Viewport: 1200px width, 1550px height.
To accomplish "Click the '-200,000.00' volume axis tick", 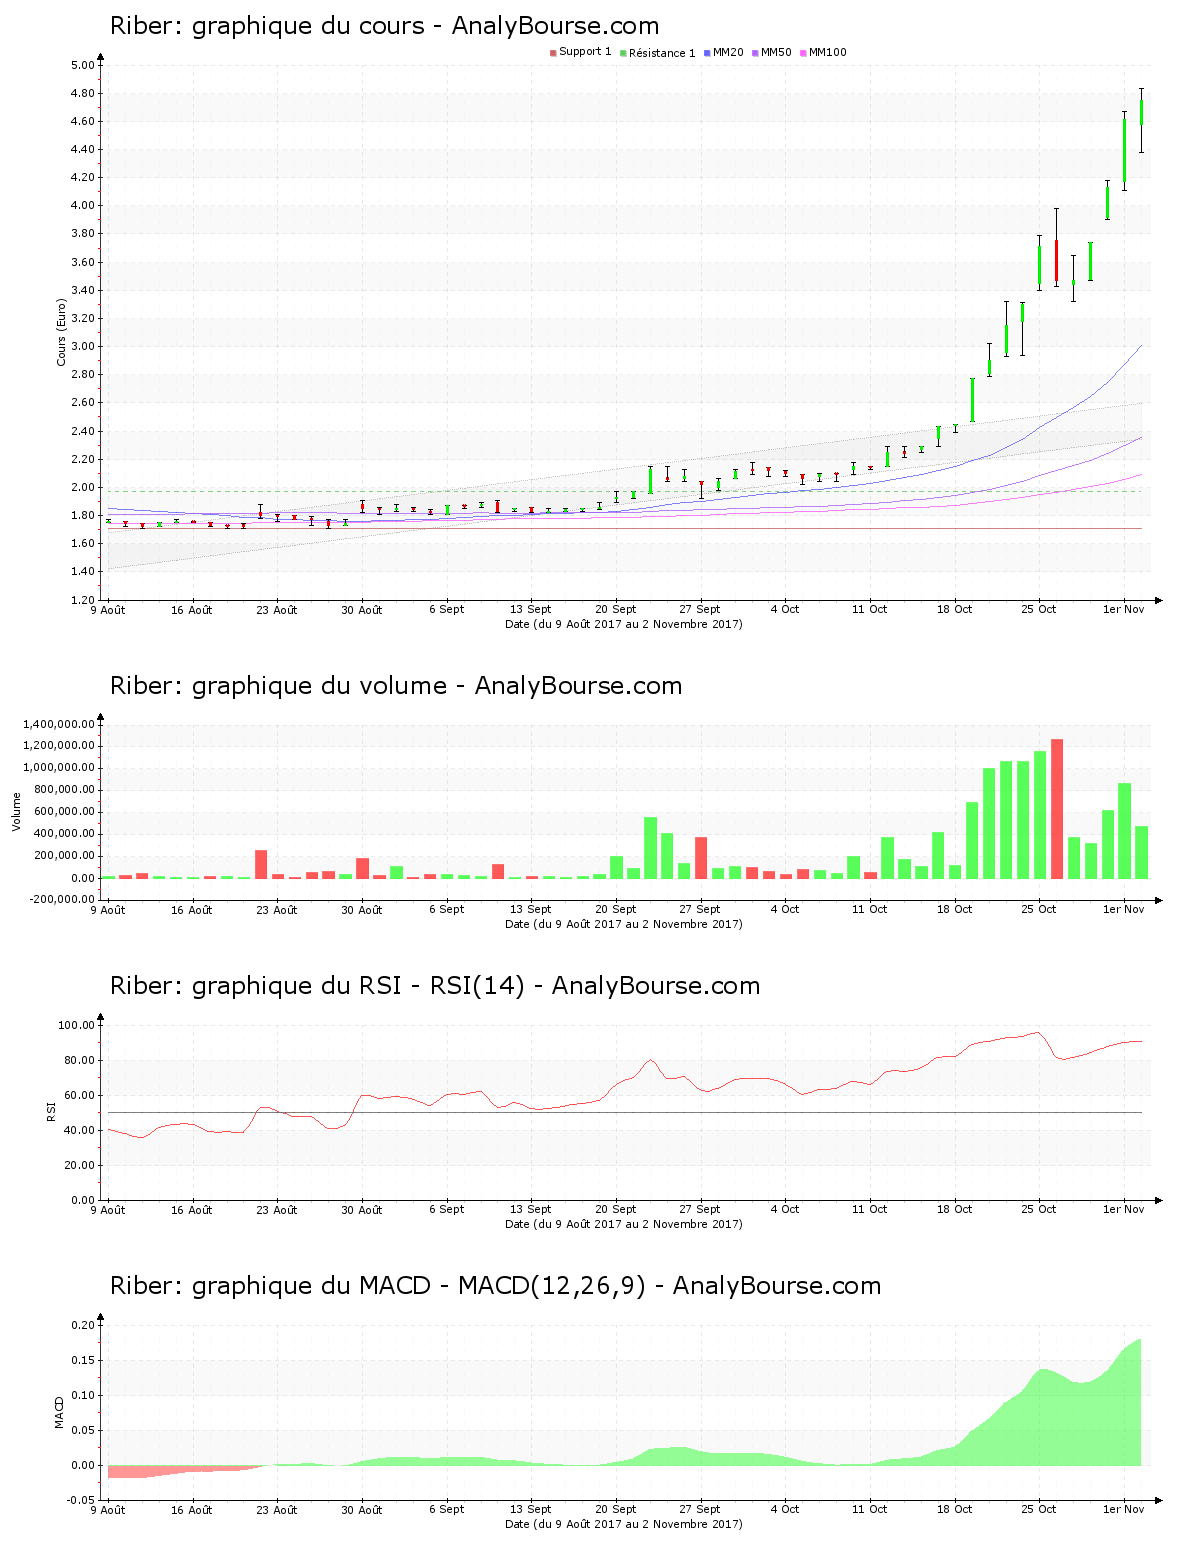I will click(x=61, y=899).
